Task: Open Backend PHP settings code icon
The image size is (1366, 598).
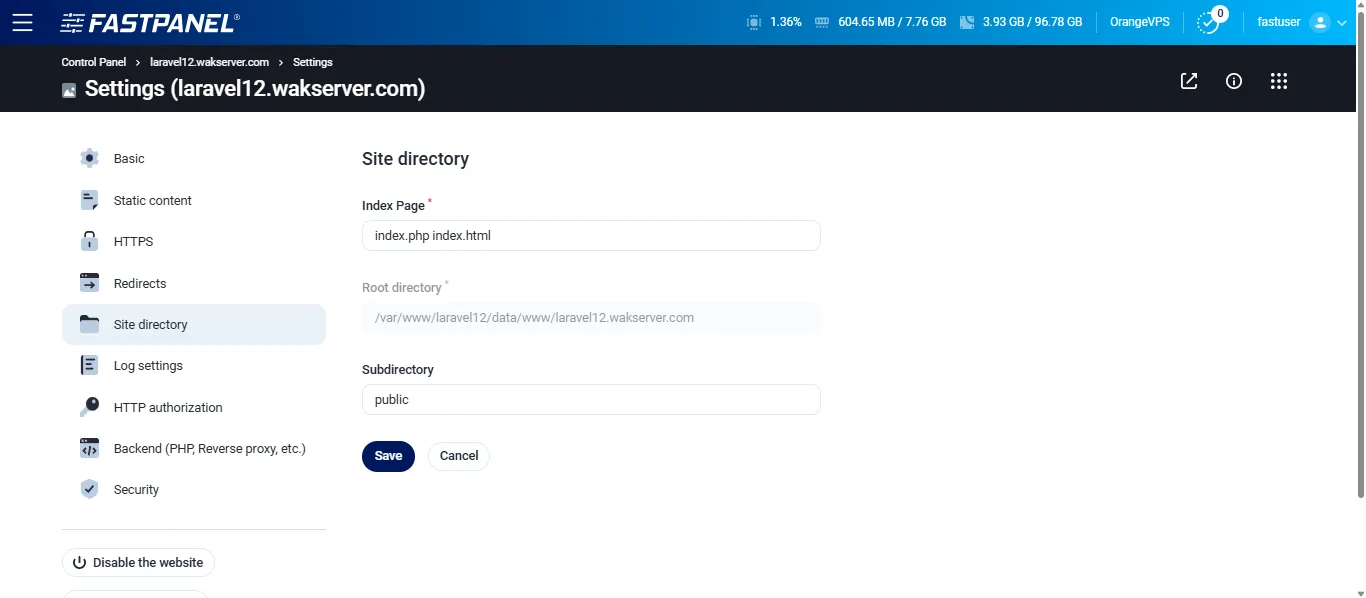Action: point(89,448)
